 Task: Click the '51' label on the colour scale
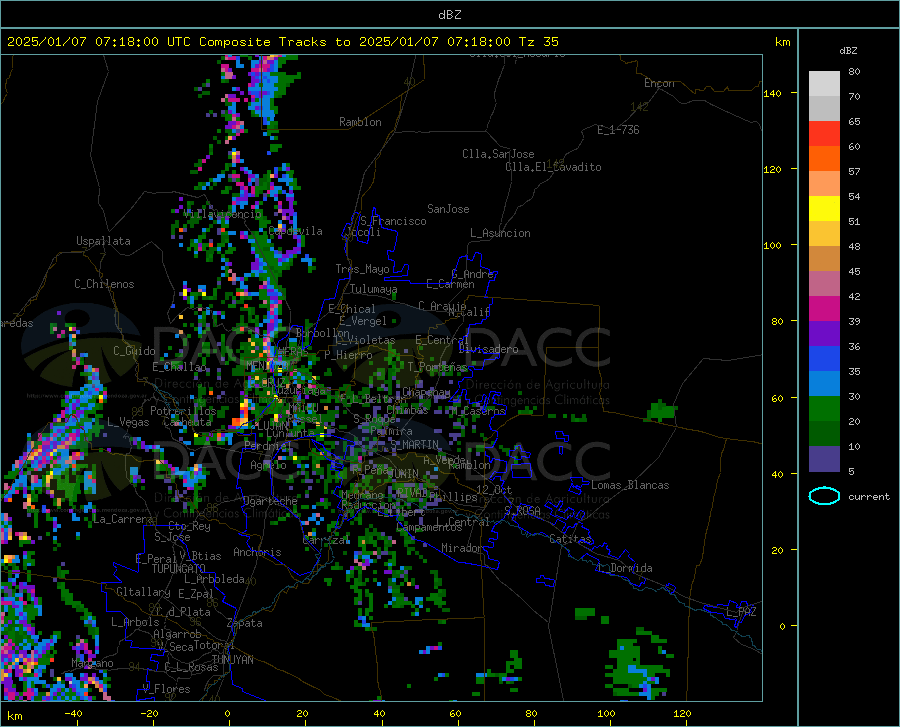click(x=854, y=221)
